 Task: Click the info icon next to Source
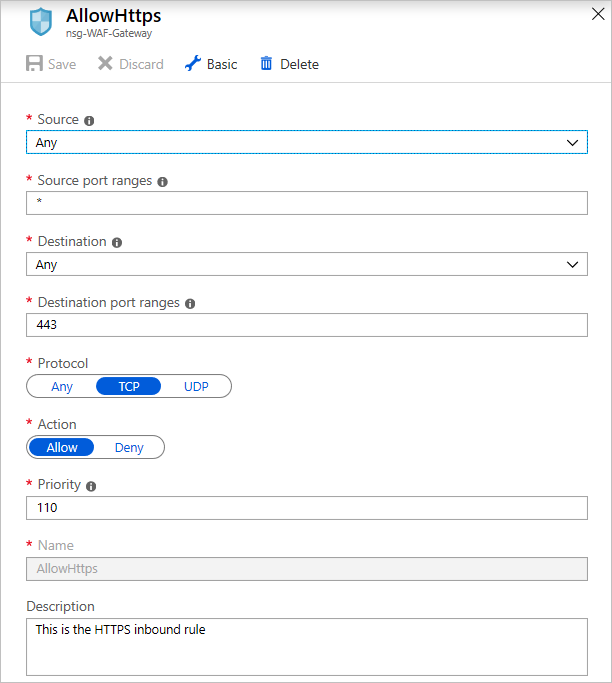coord(89,121)
